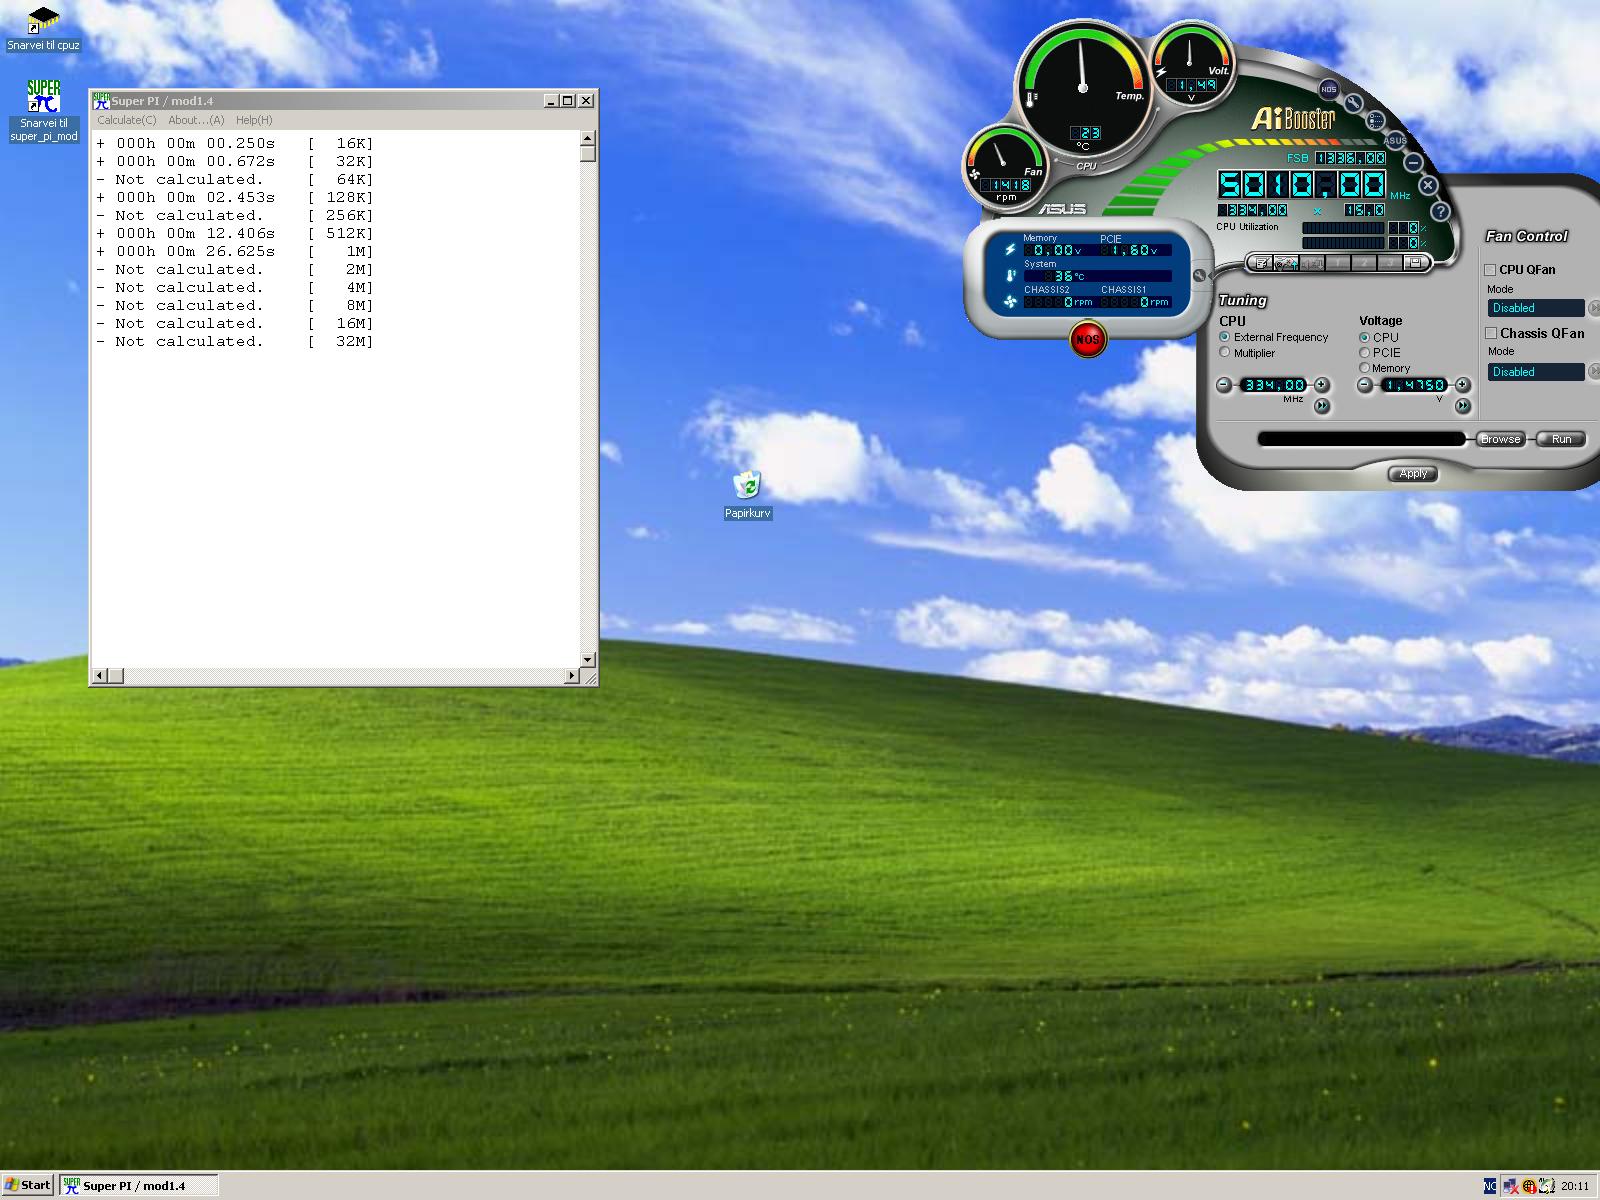Click the round ASUS logo button
Image resolution: width=1600 pixels, height=1200 pixels.
click(1395, 140)
